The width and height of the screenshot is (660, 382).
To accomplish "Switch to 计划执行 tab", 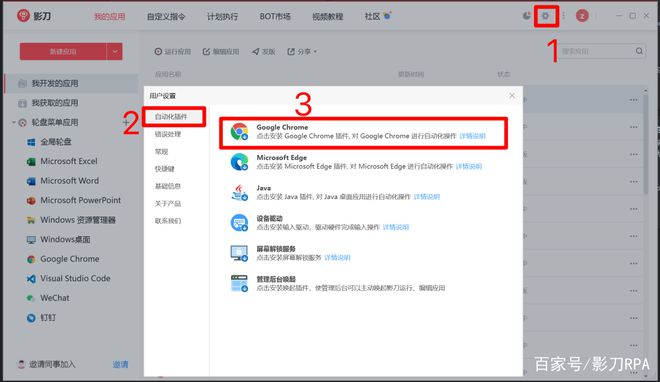I will (222, 16).
